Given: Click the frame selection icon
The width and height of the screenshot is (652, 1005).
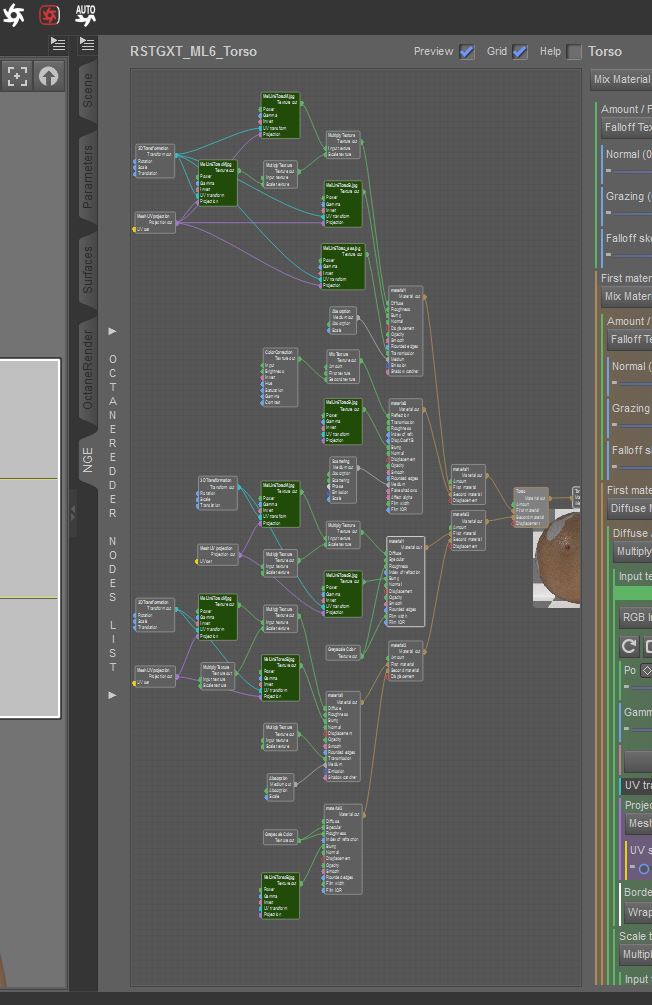Looking at the screenshot, I should click(x=17, y=76).
